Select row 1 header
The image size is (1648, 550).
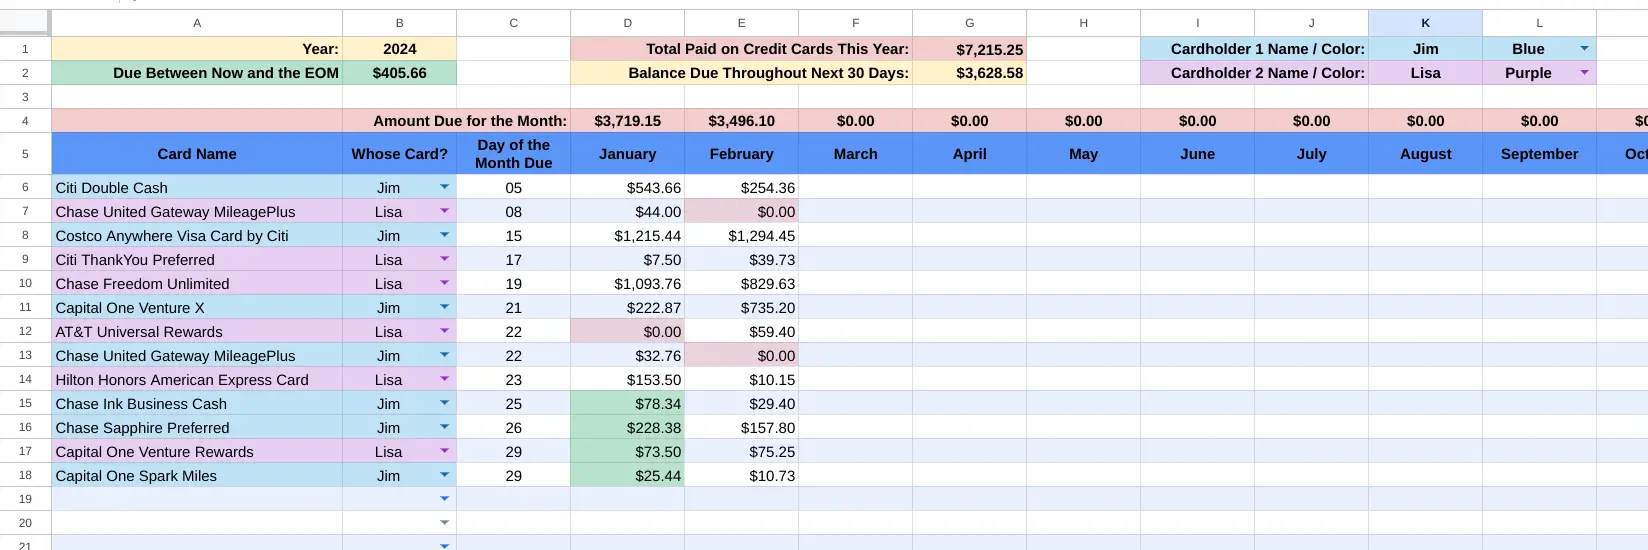[25, 49]
